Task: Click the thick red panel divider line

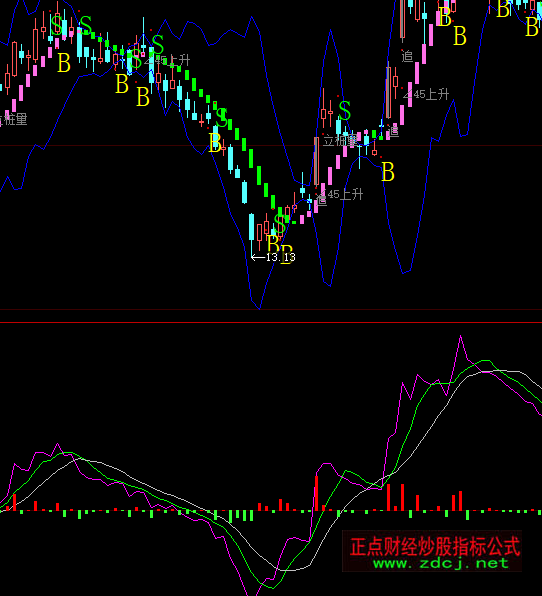Action: (x=271, y=322)
